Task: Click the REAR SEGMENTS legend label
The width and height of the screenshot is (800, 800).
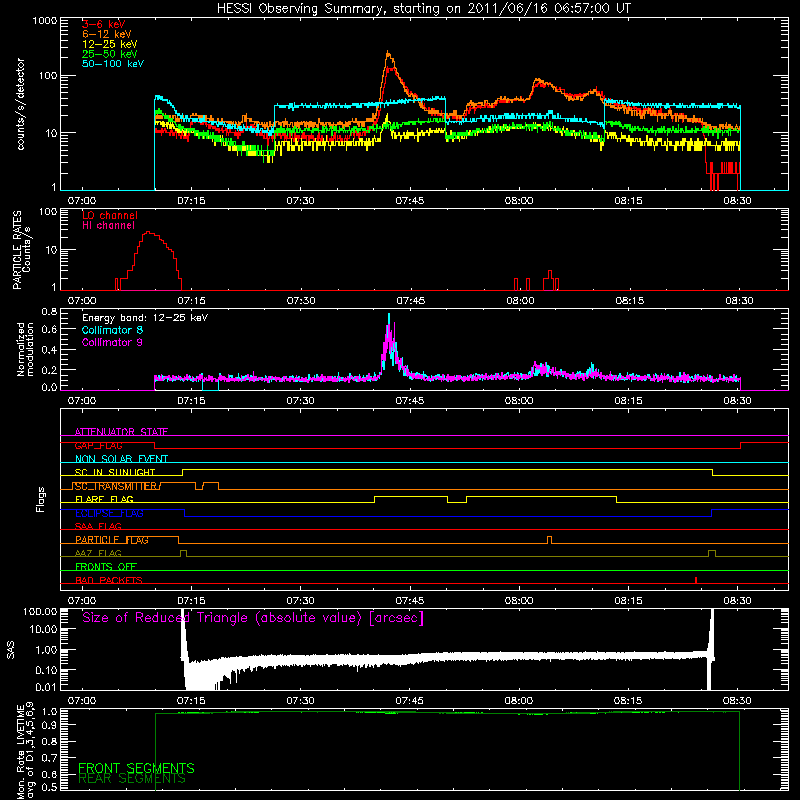Action: coord(132,779)
